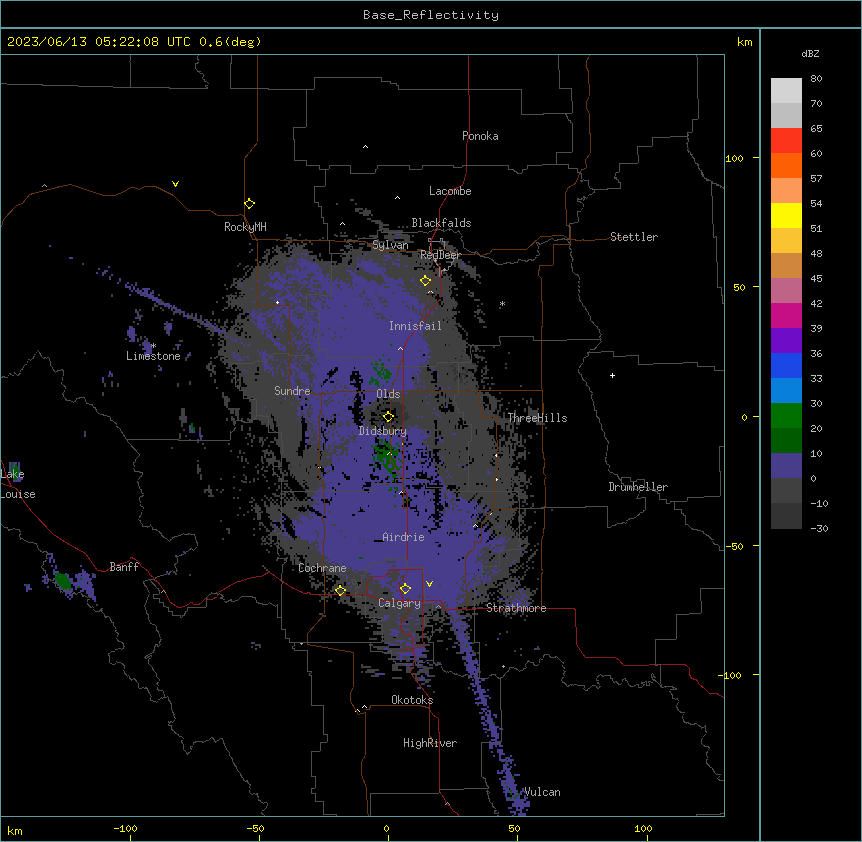Click the Louise label at left edge
This screenshot has height=842, width=862.
tap(18, 494)
